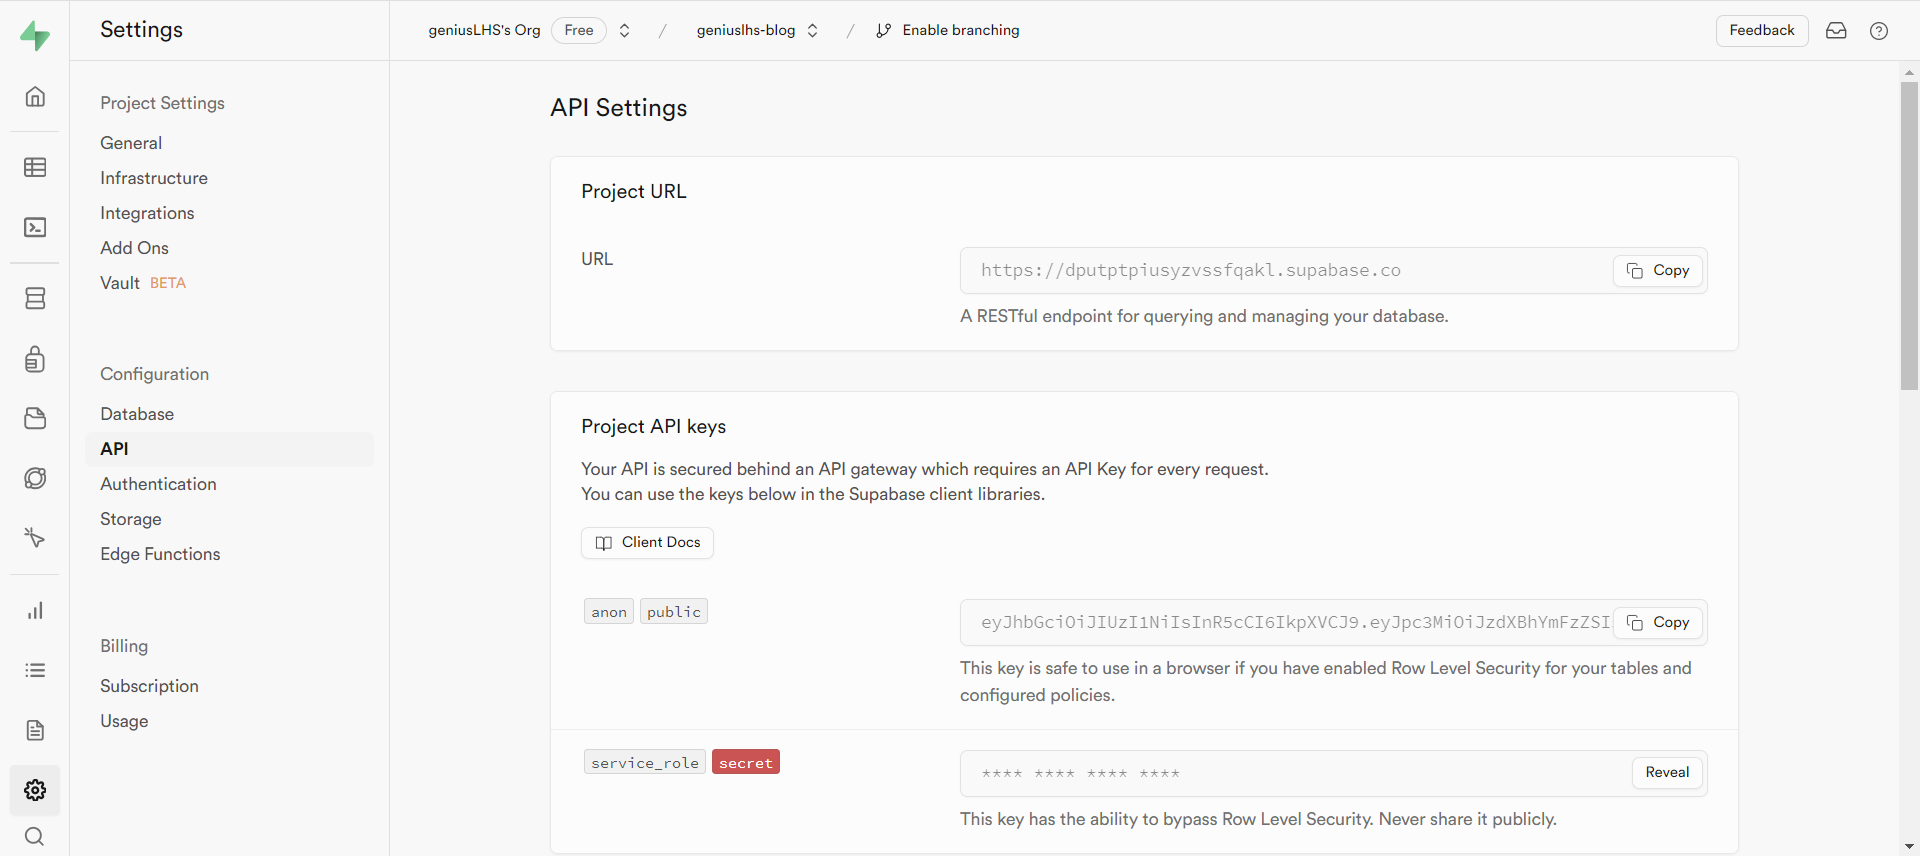This screenshot has width=1920, height=856.
Task: Open the Authentication lock sidebar icon
Action: coord(35,359)
